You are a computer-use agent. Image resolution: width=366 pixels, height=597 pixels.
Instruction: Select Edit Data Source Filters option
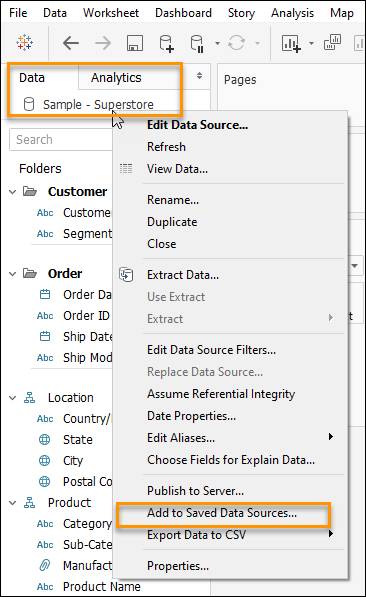[x=211, y=350]
